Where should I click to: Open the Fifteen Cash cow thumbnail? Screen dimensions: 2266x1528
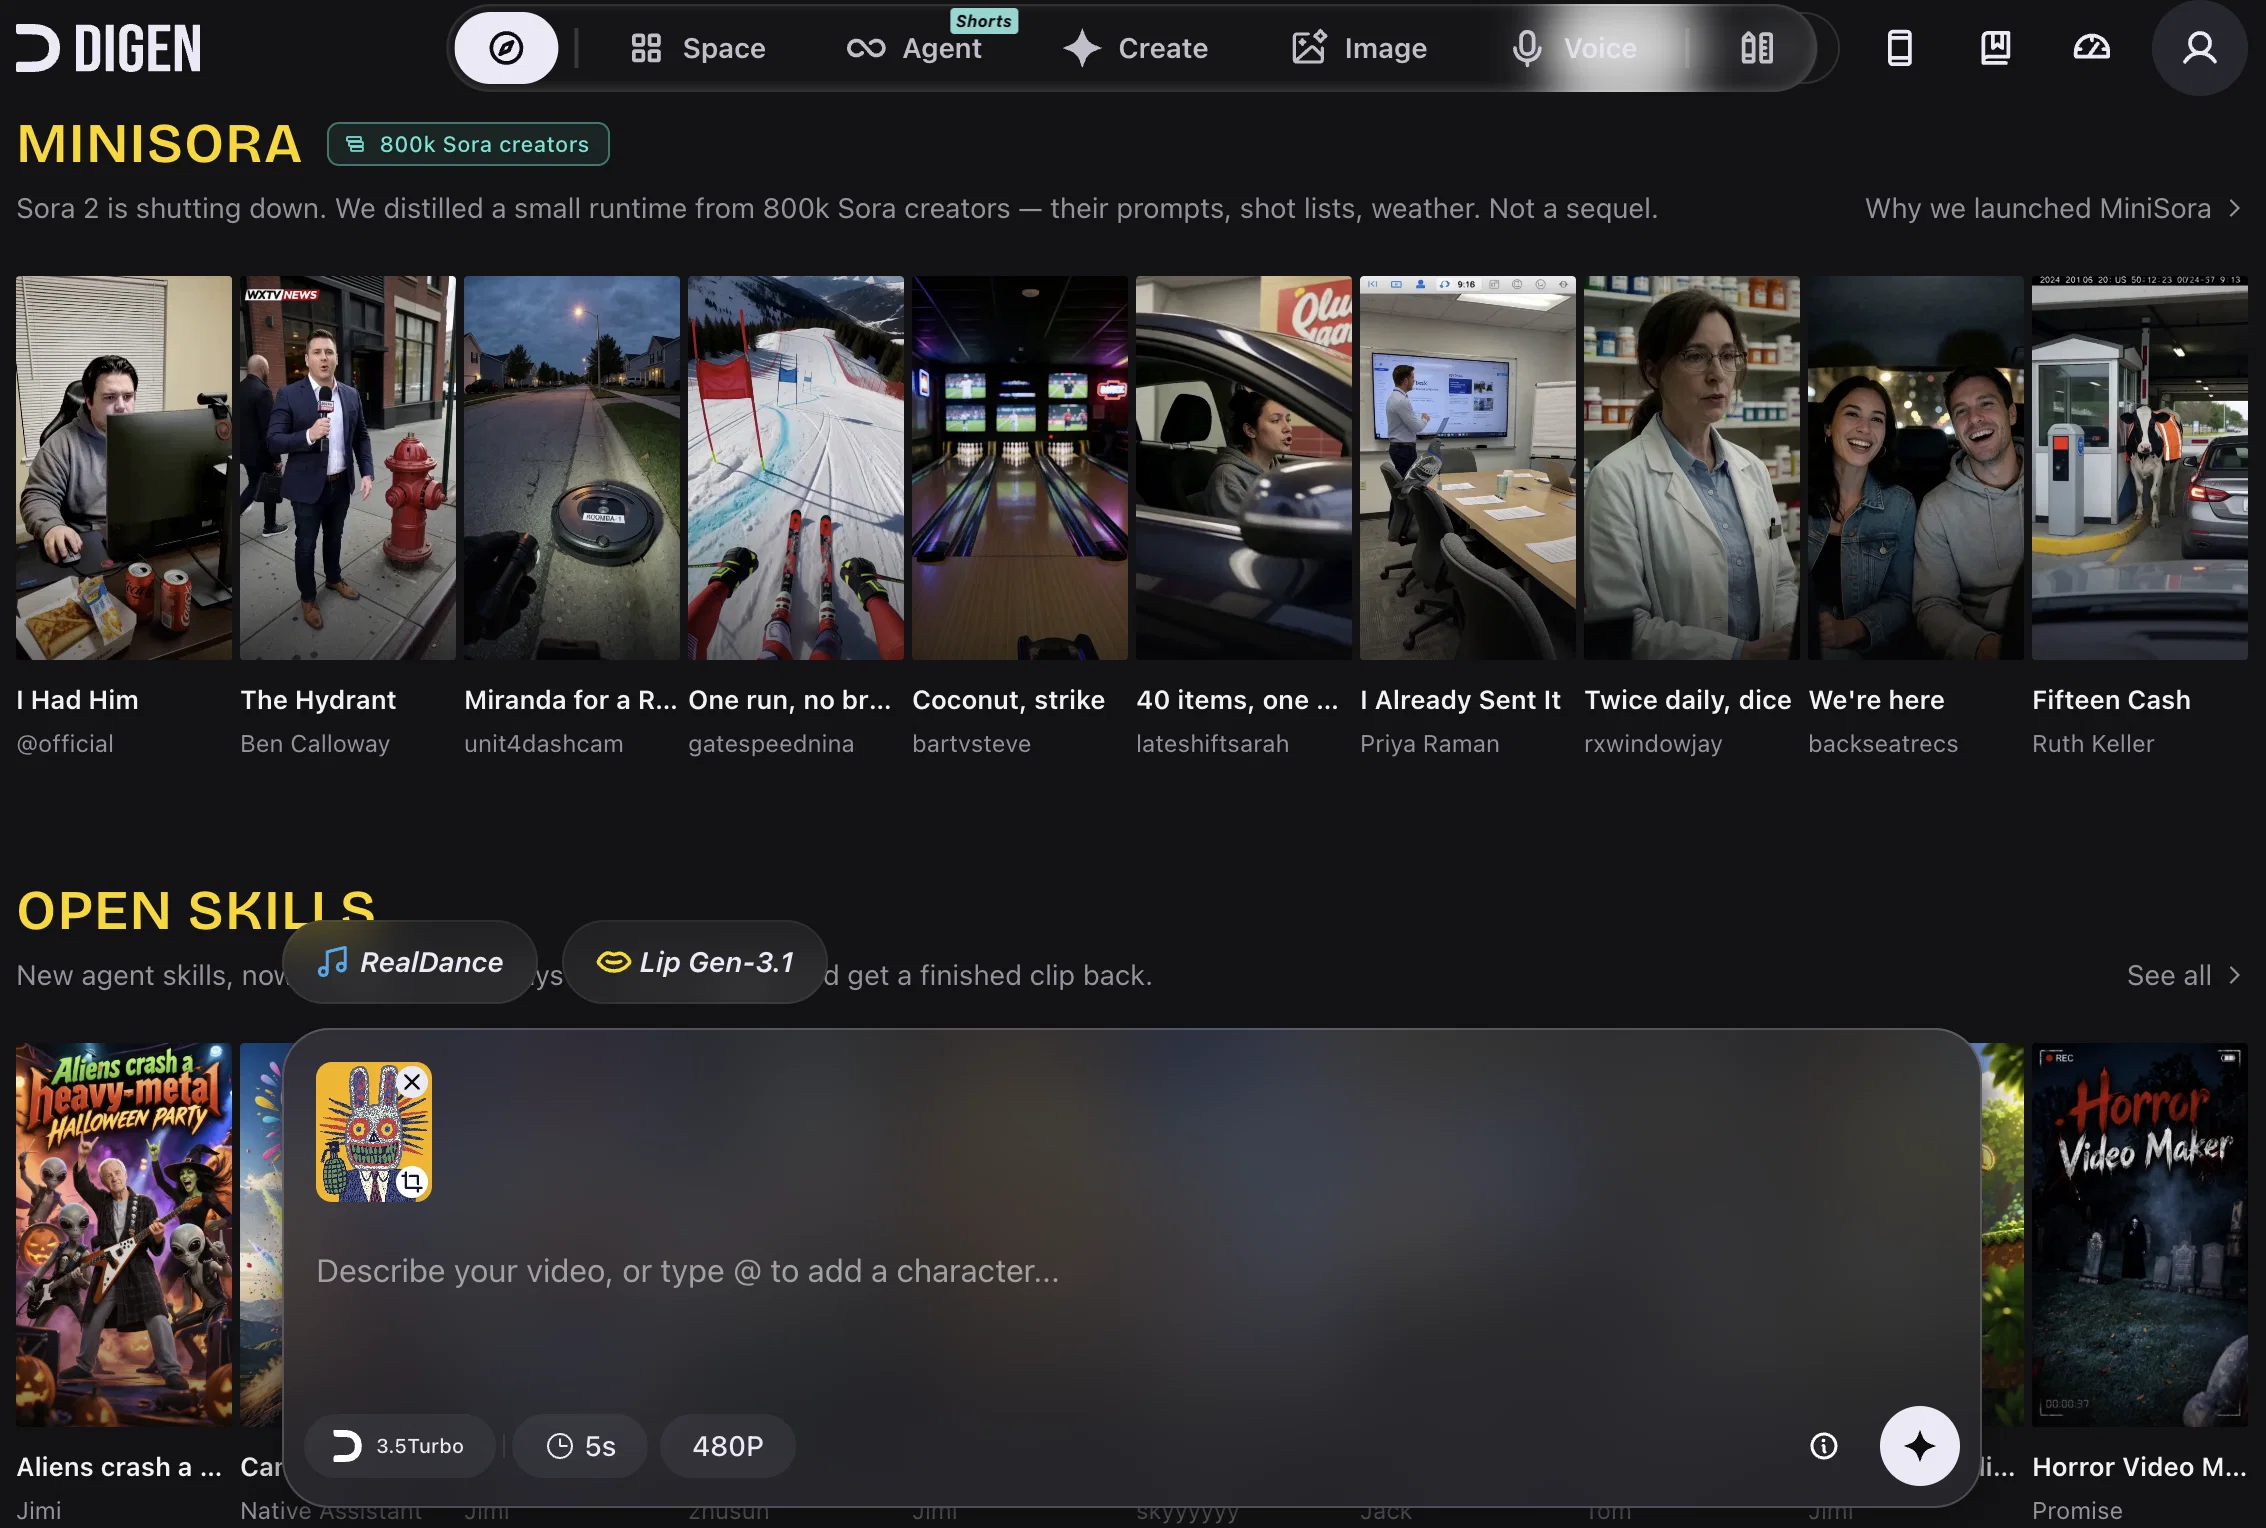(2140, 468)
